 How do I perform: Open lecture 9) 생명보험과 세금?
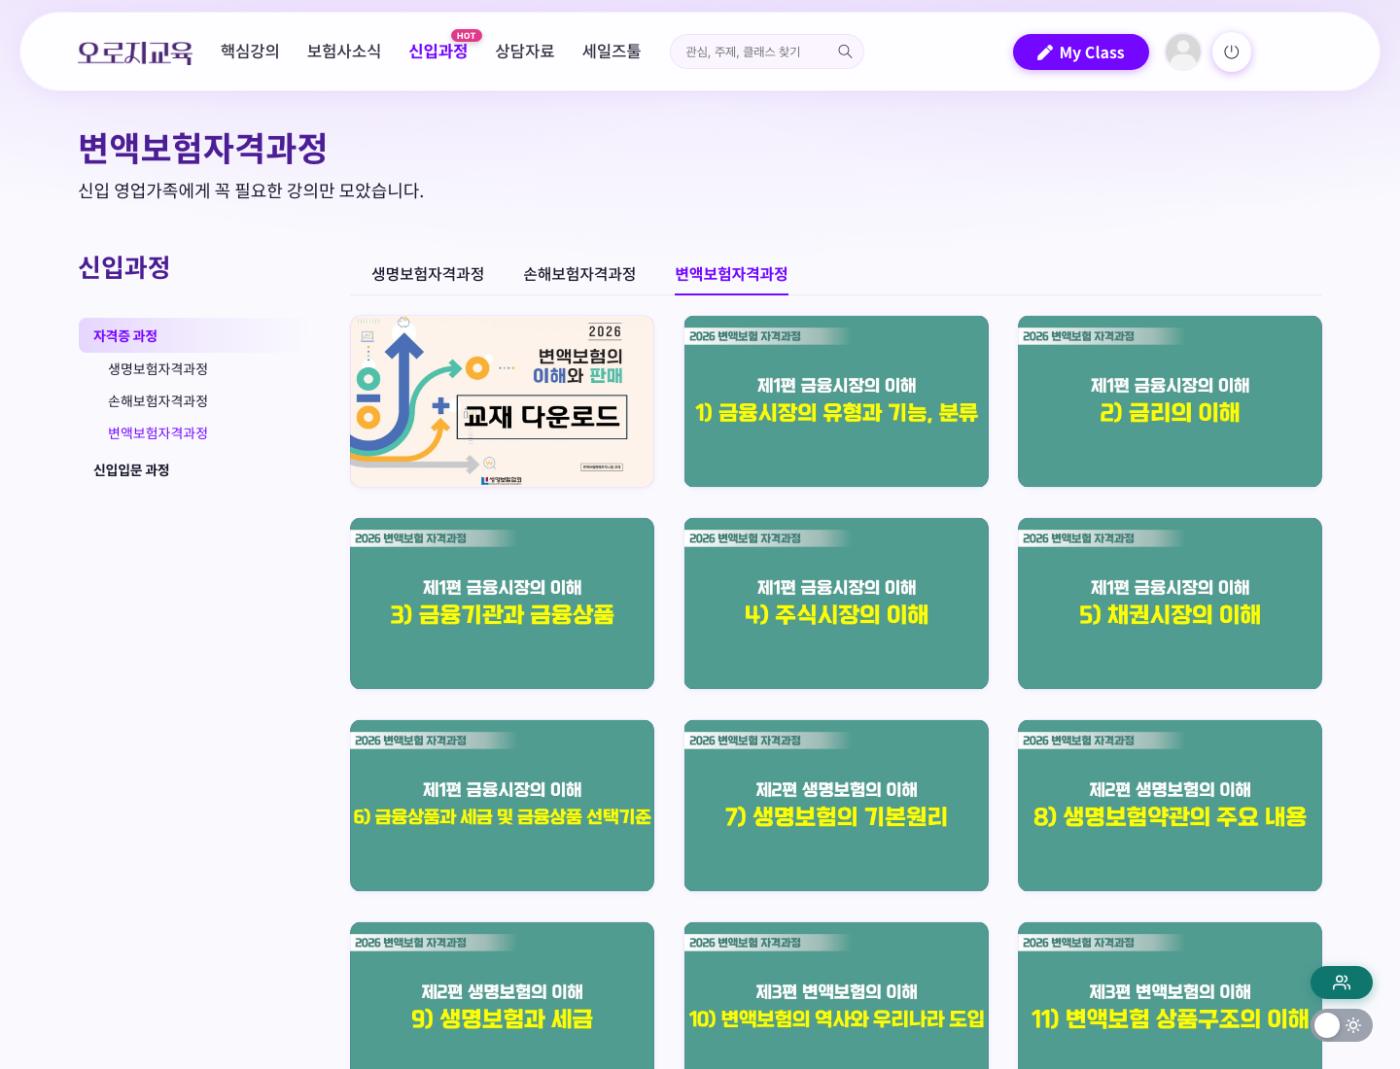coord(502,996)
